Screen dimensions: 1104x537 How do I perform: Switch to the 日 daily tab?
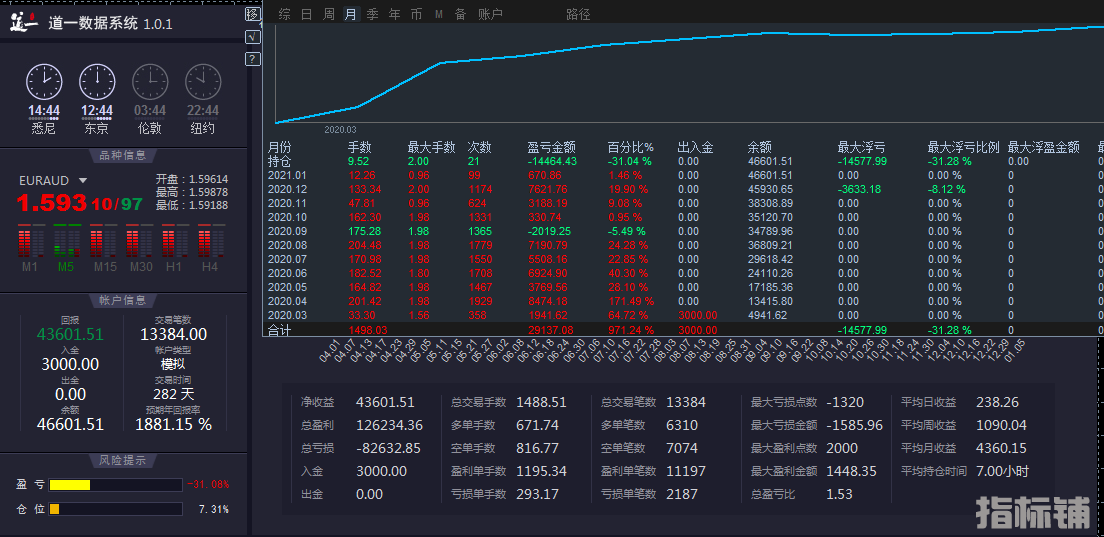click(x=306, y=14)
